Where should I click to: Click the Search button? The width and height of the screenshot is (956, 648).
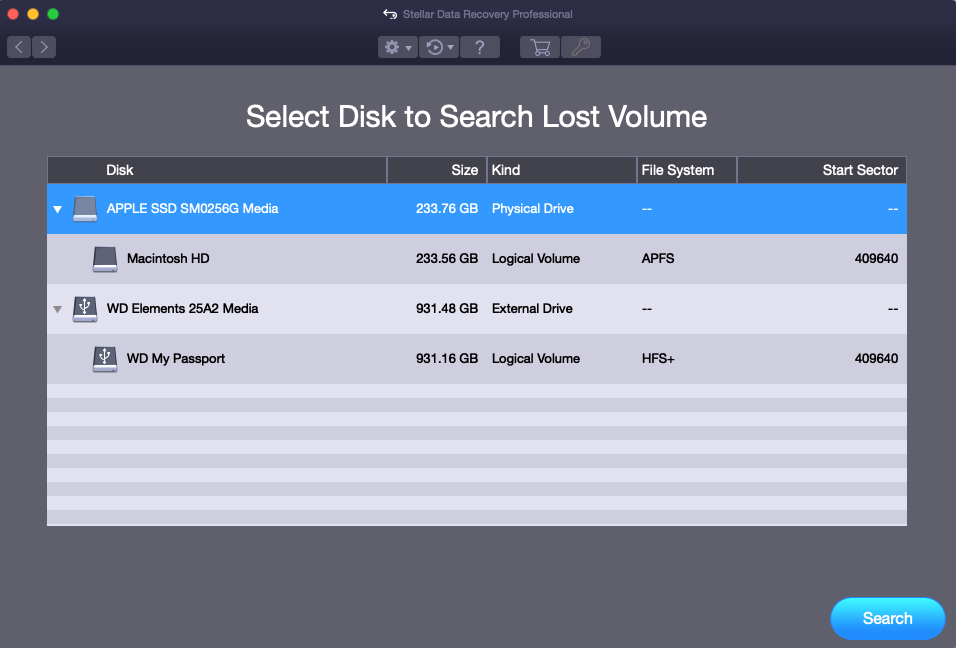(x=888, y=618)
